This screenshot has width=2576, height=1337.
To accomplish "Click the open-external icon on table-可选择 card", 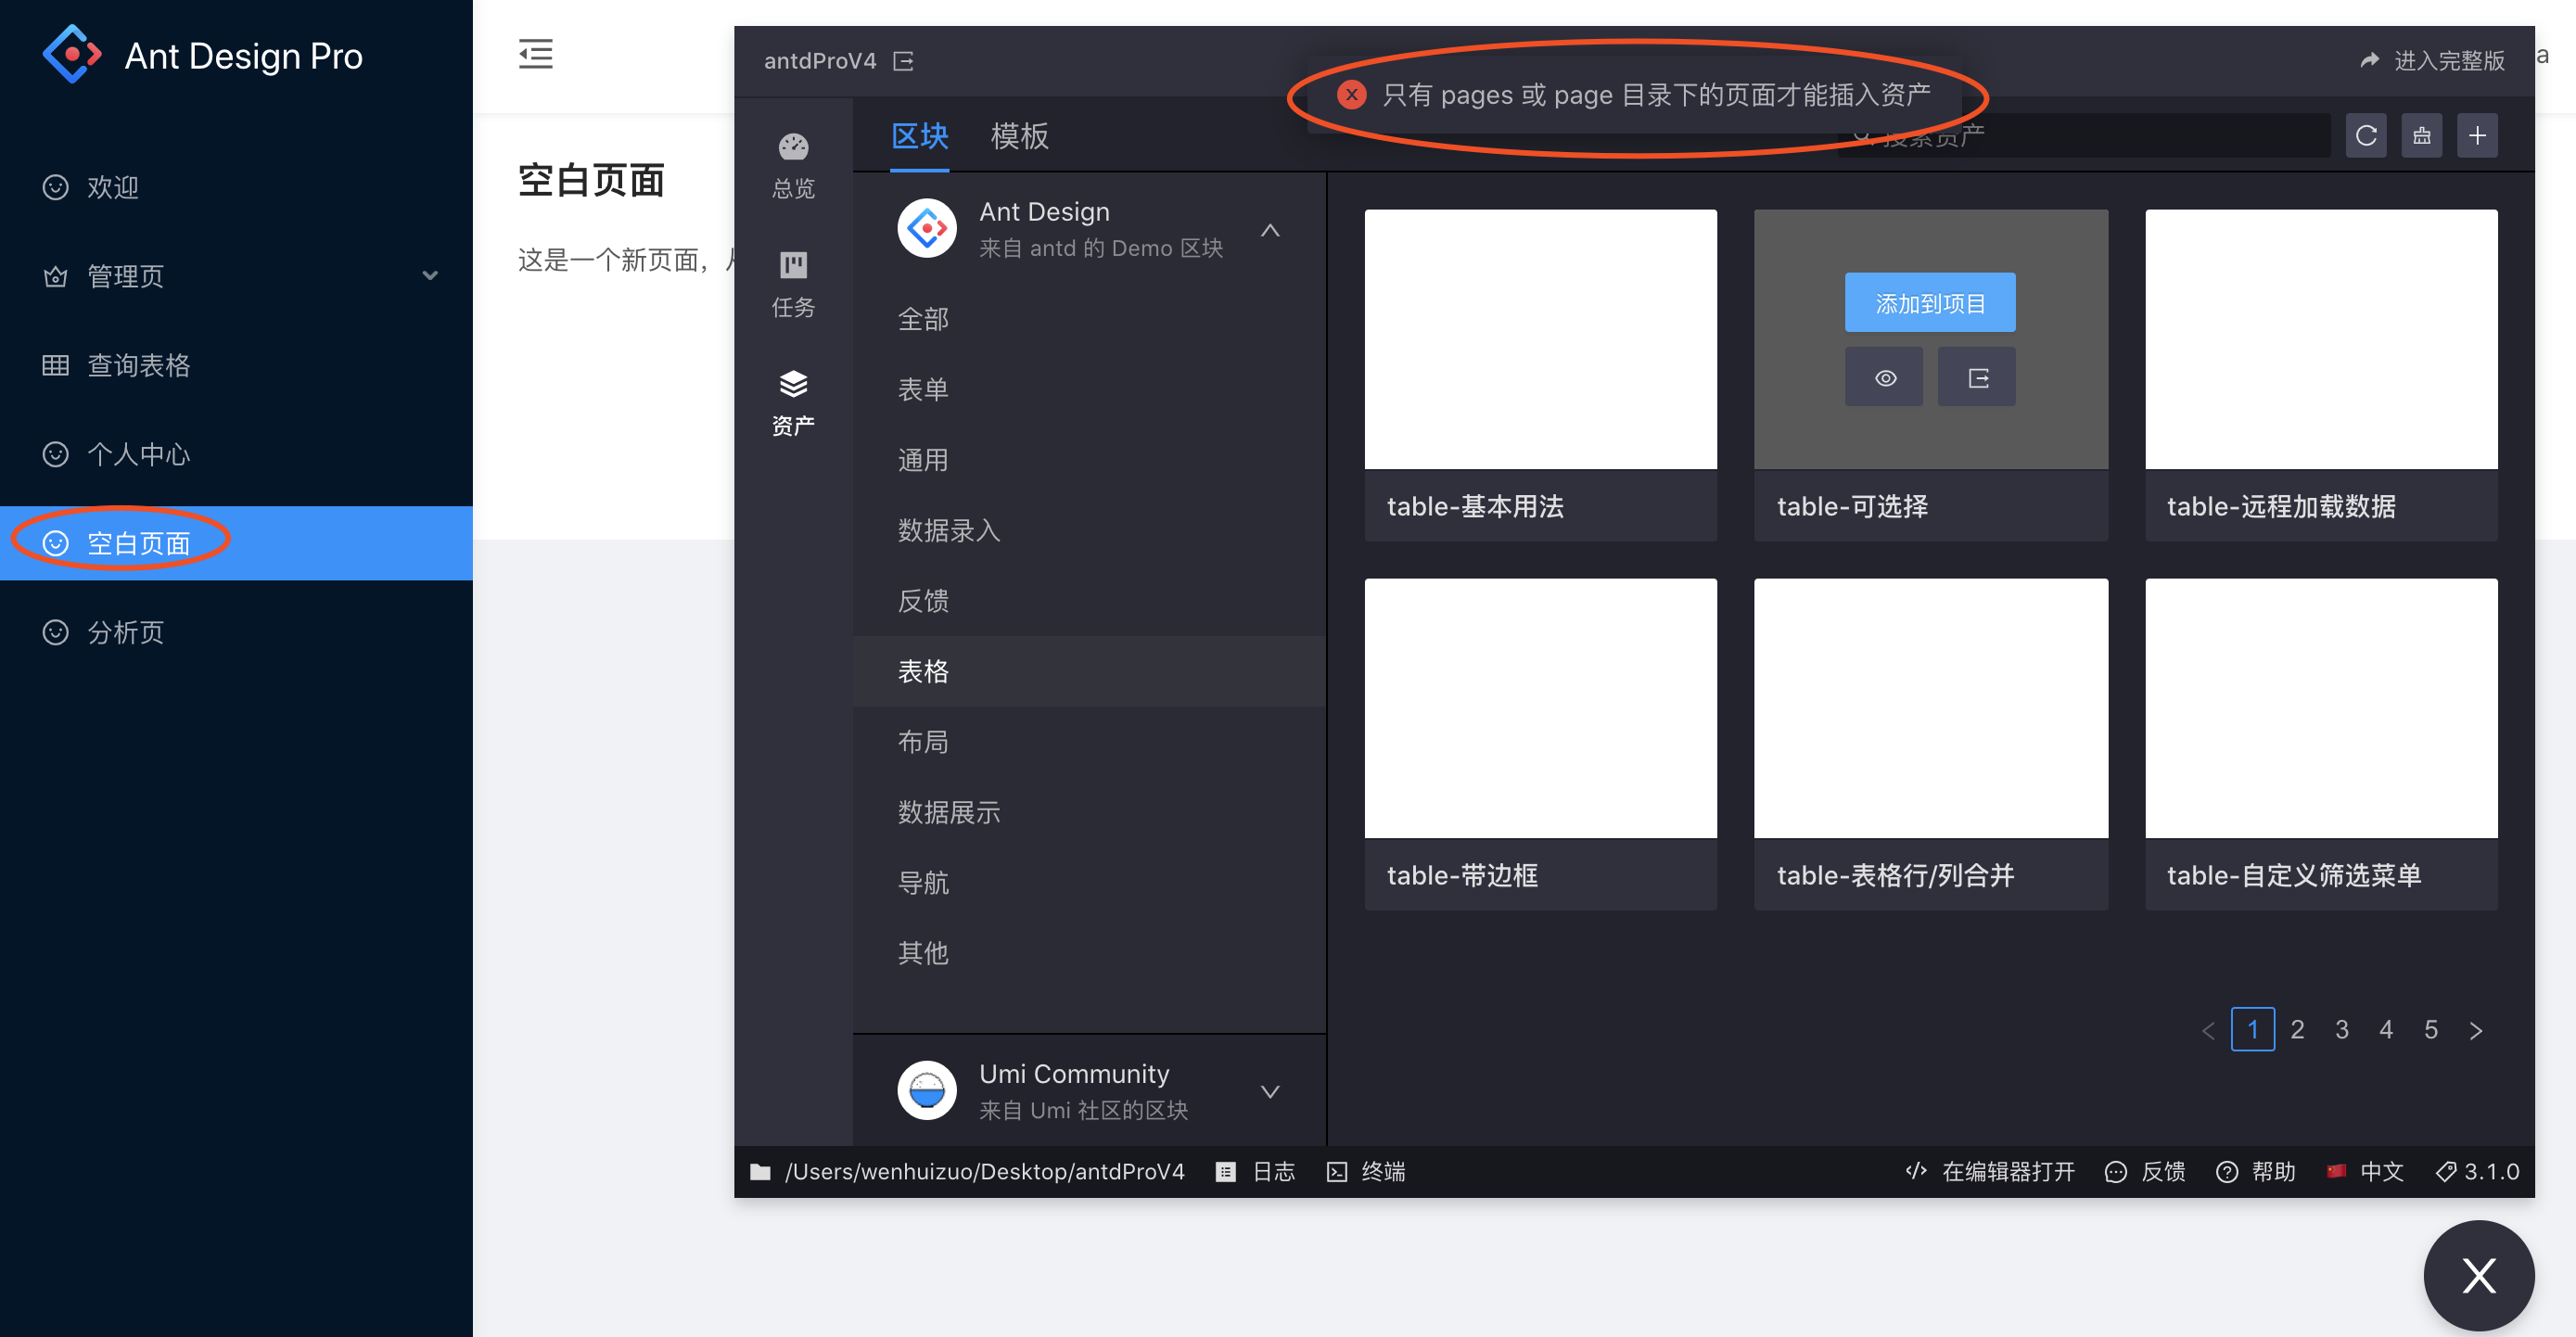I will tap(1977, 377).
